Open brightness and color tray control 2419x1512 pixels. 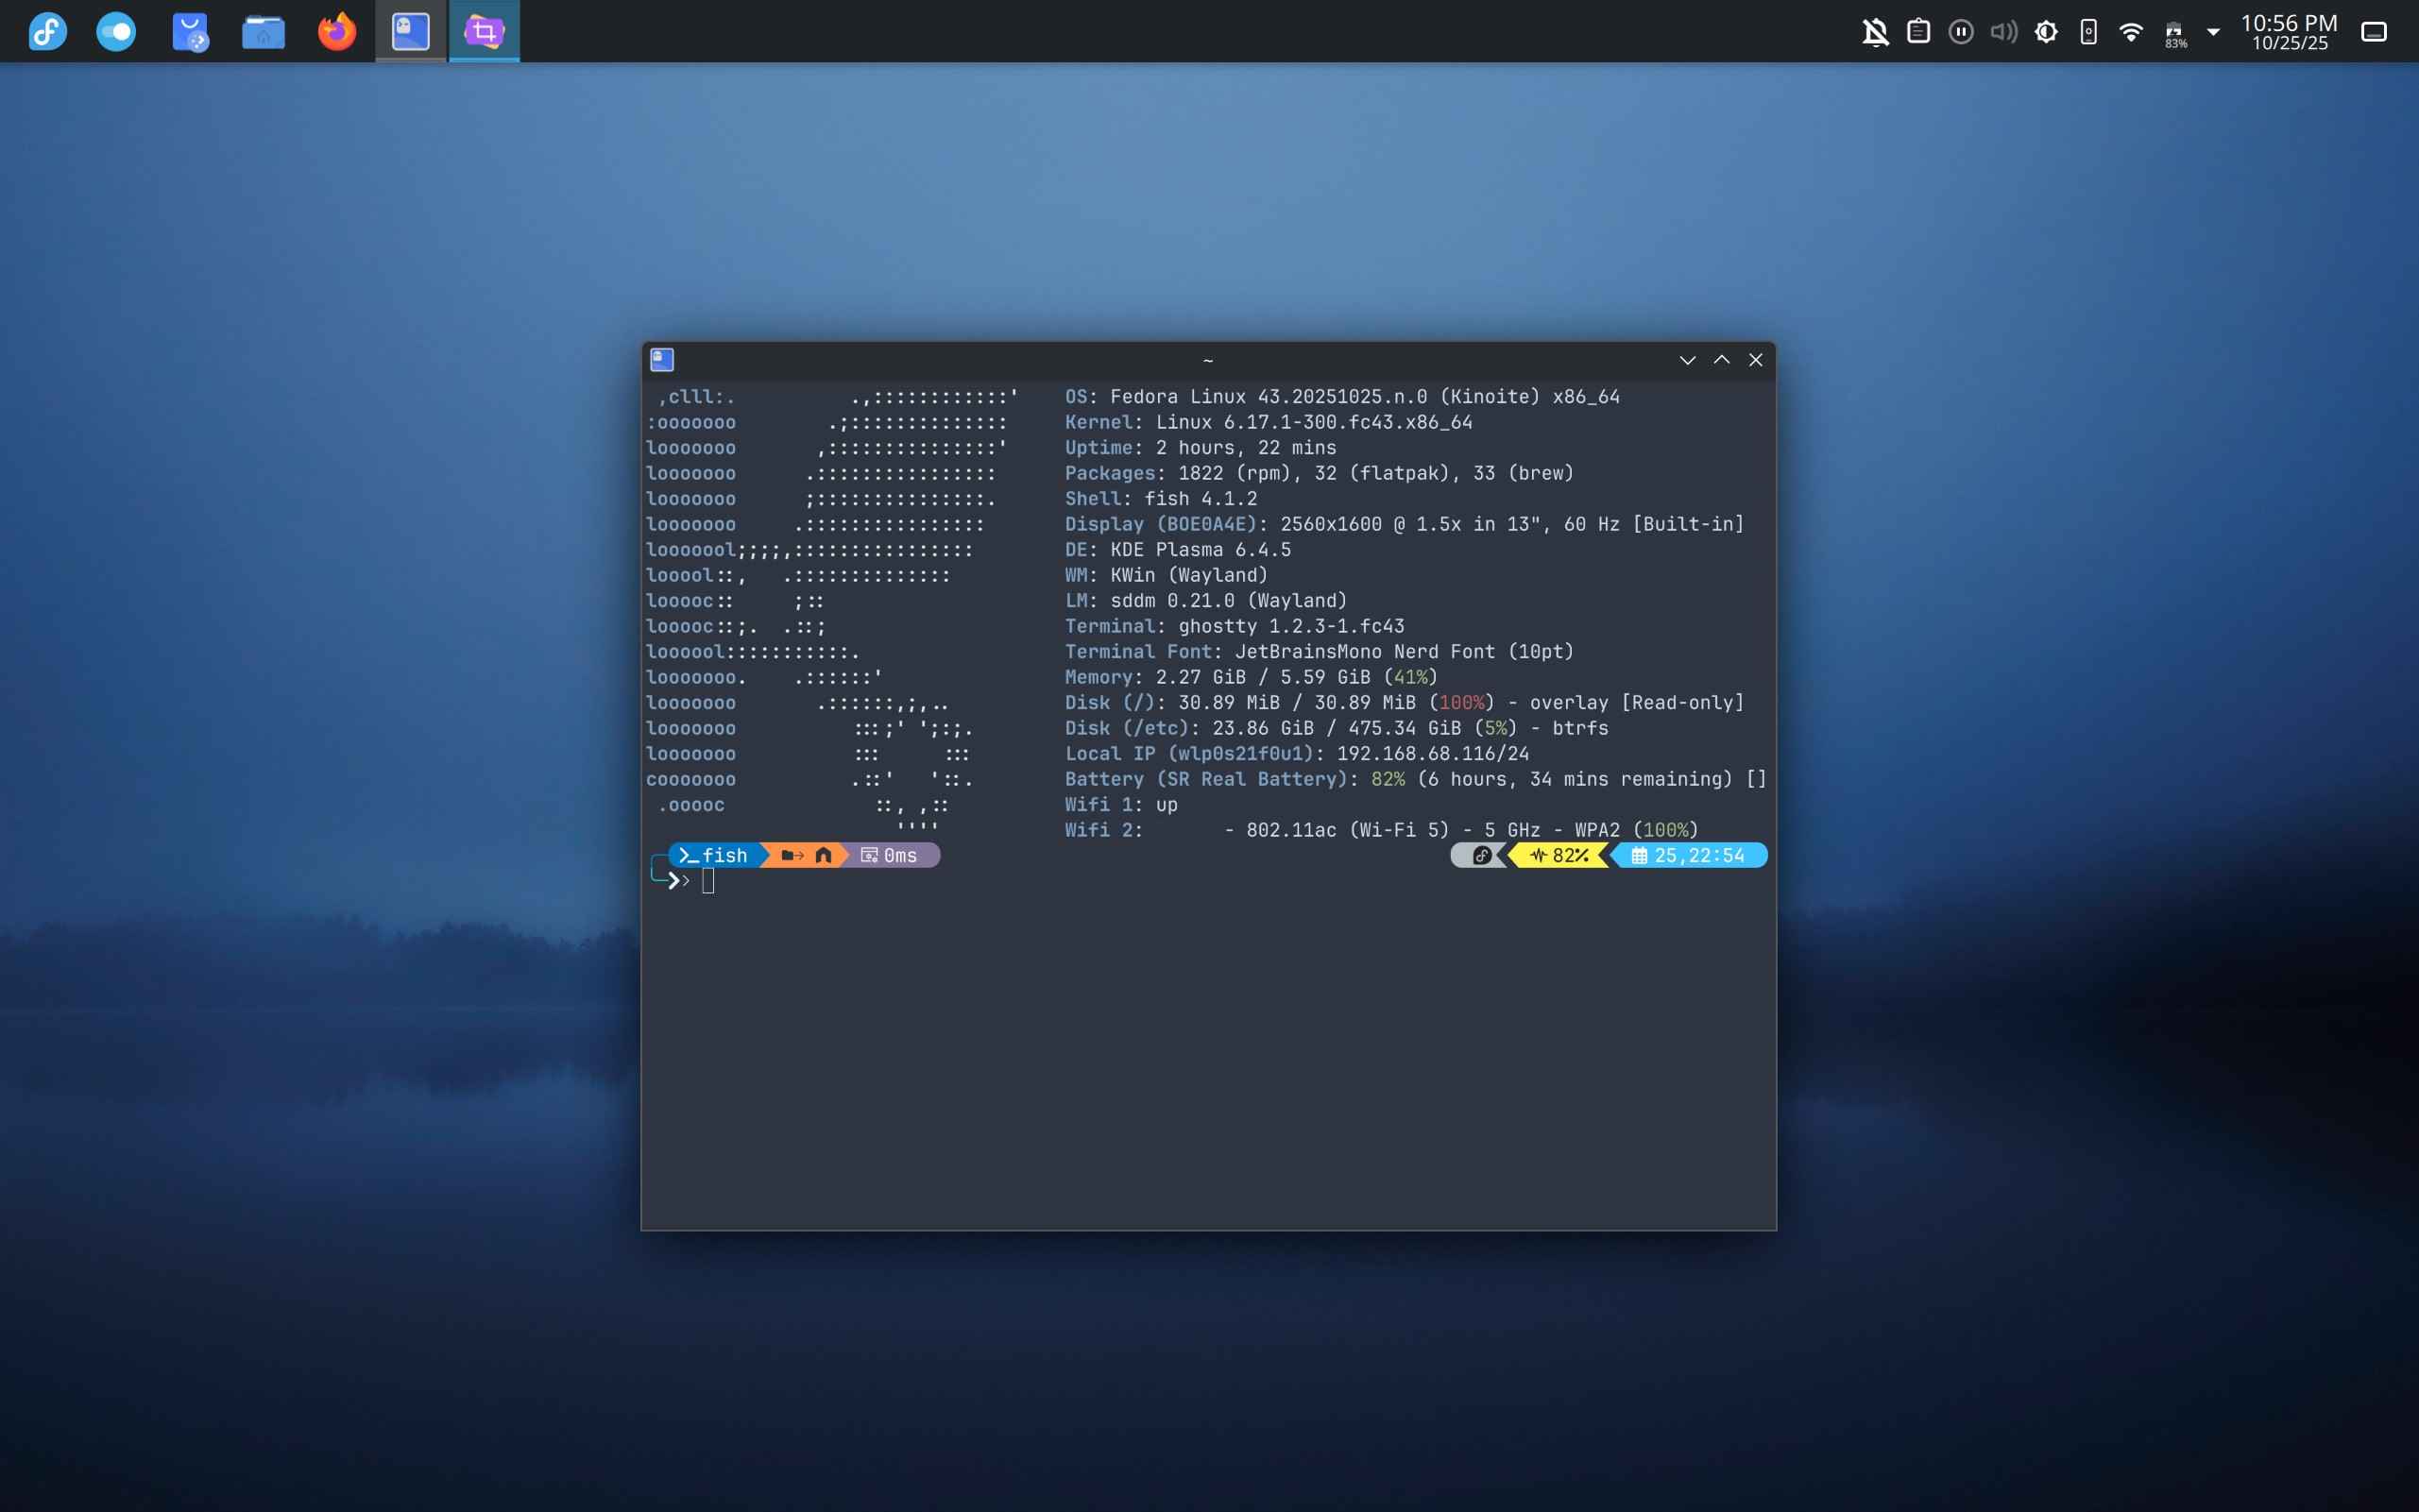point(2046,32)
